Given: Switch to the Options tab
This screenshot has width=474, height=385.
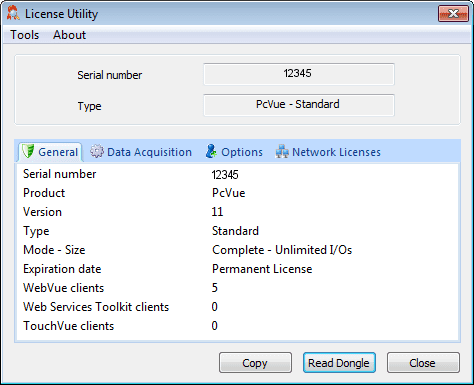Looking at the screenshot, I should coord(234,152).
